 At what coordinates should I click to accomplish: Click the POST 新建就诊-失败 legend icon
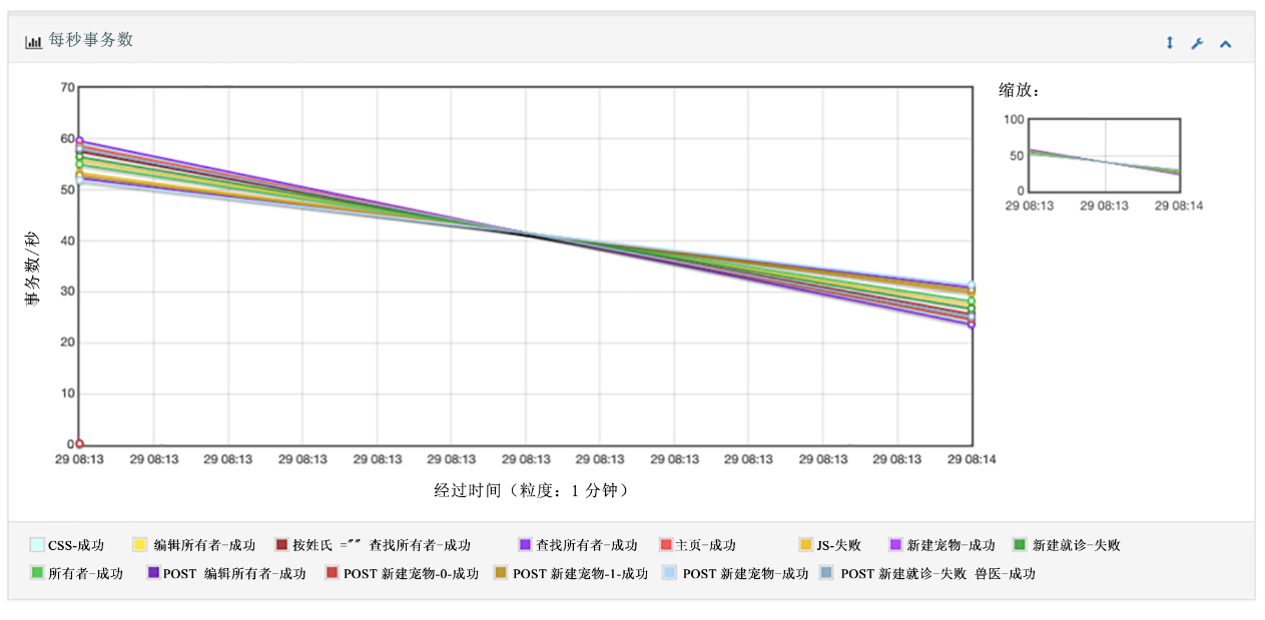pyautogui.click(x=826, y=574)
